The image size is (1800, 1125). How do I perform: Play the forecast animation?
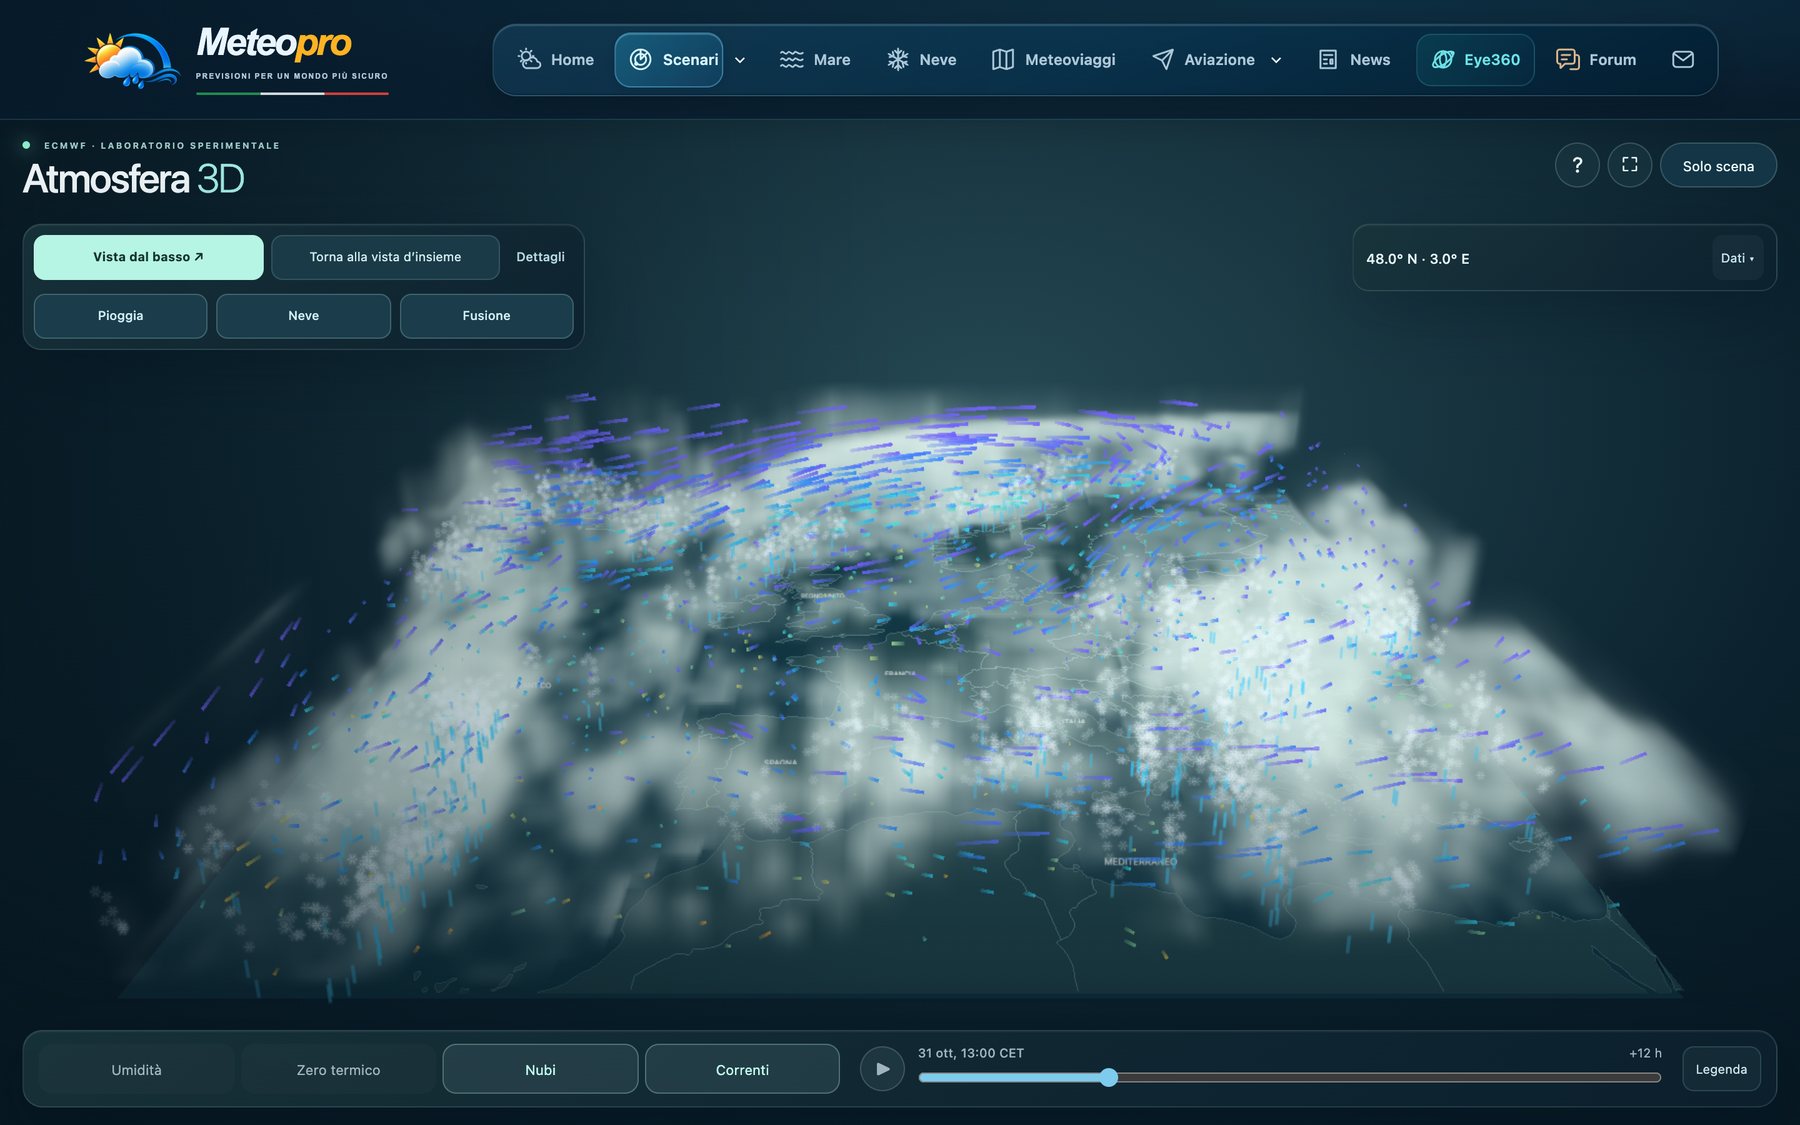[x=882, y=1069]
